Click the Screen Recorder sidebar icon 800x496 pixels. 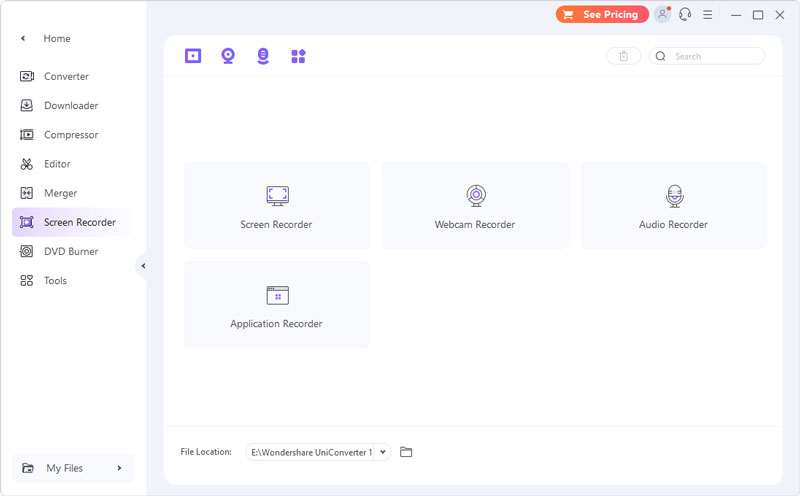click(27, 222)
